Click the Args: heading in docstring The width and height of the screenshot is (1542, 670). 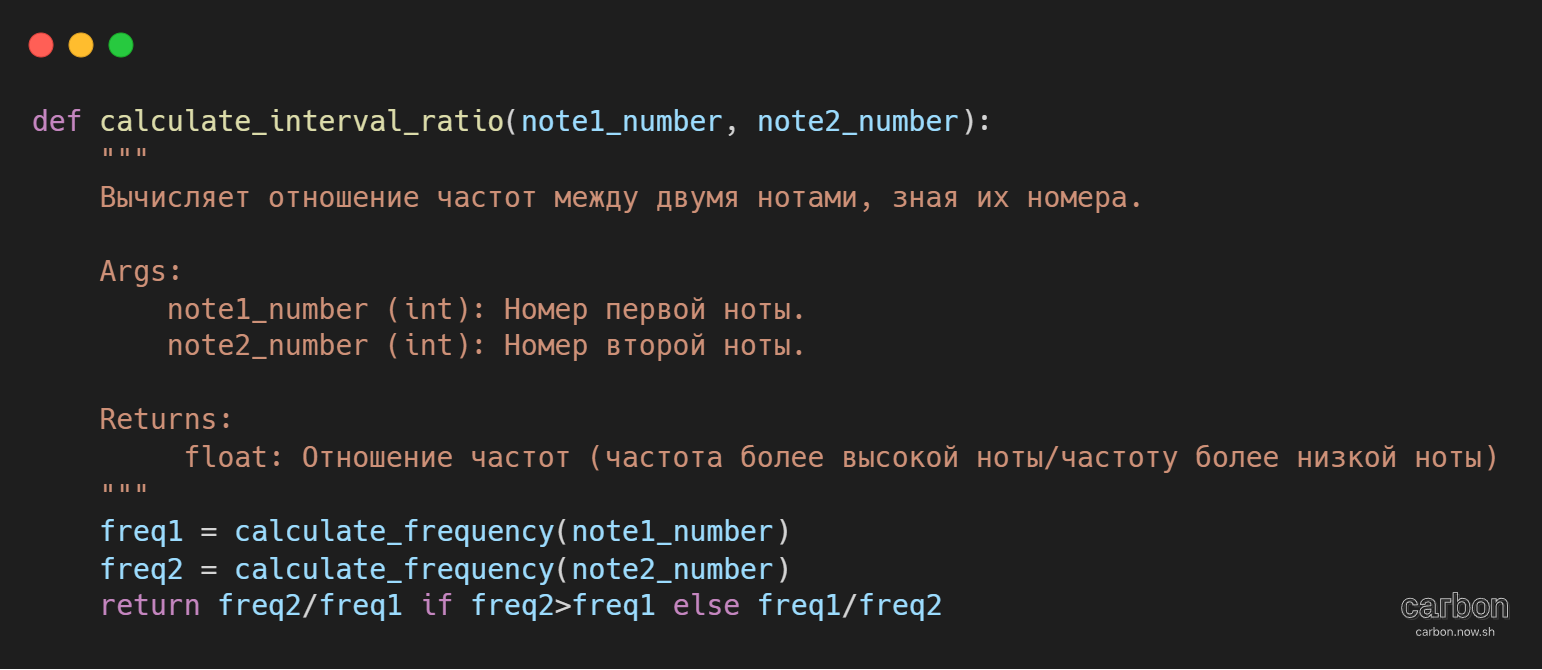coord(141,271)
